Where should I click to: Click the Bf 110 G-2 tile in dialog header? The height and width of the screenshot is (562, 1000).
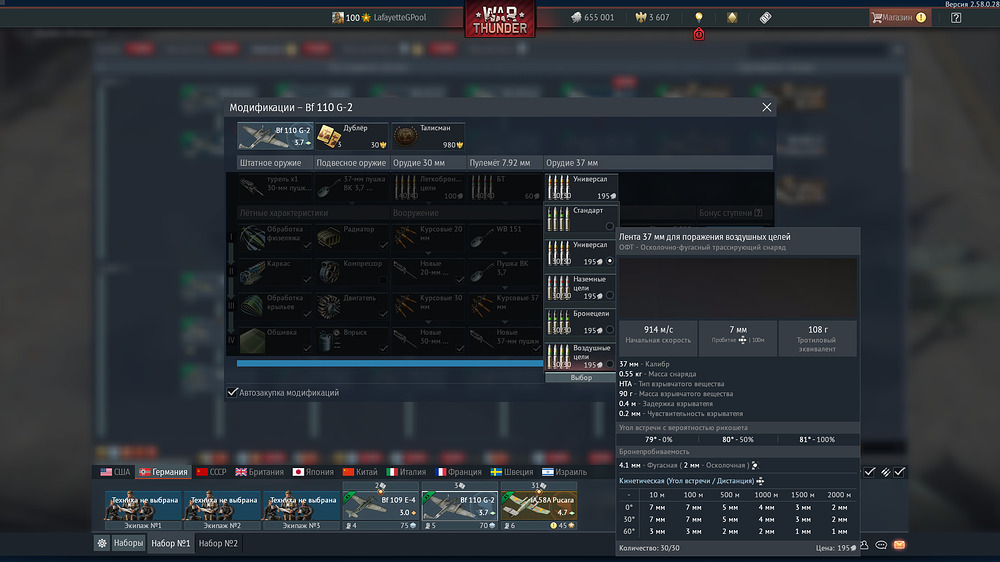tap(275, 136)
